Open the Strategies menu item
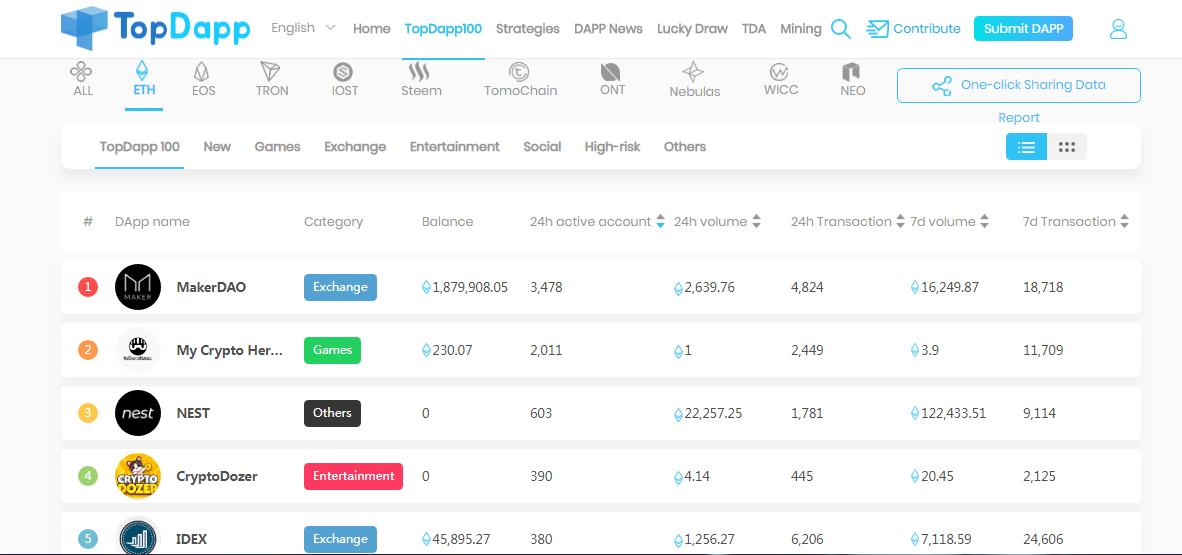The height and width of the screenshot is (555, 1182). [528, 29]
